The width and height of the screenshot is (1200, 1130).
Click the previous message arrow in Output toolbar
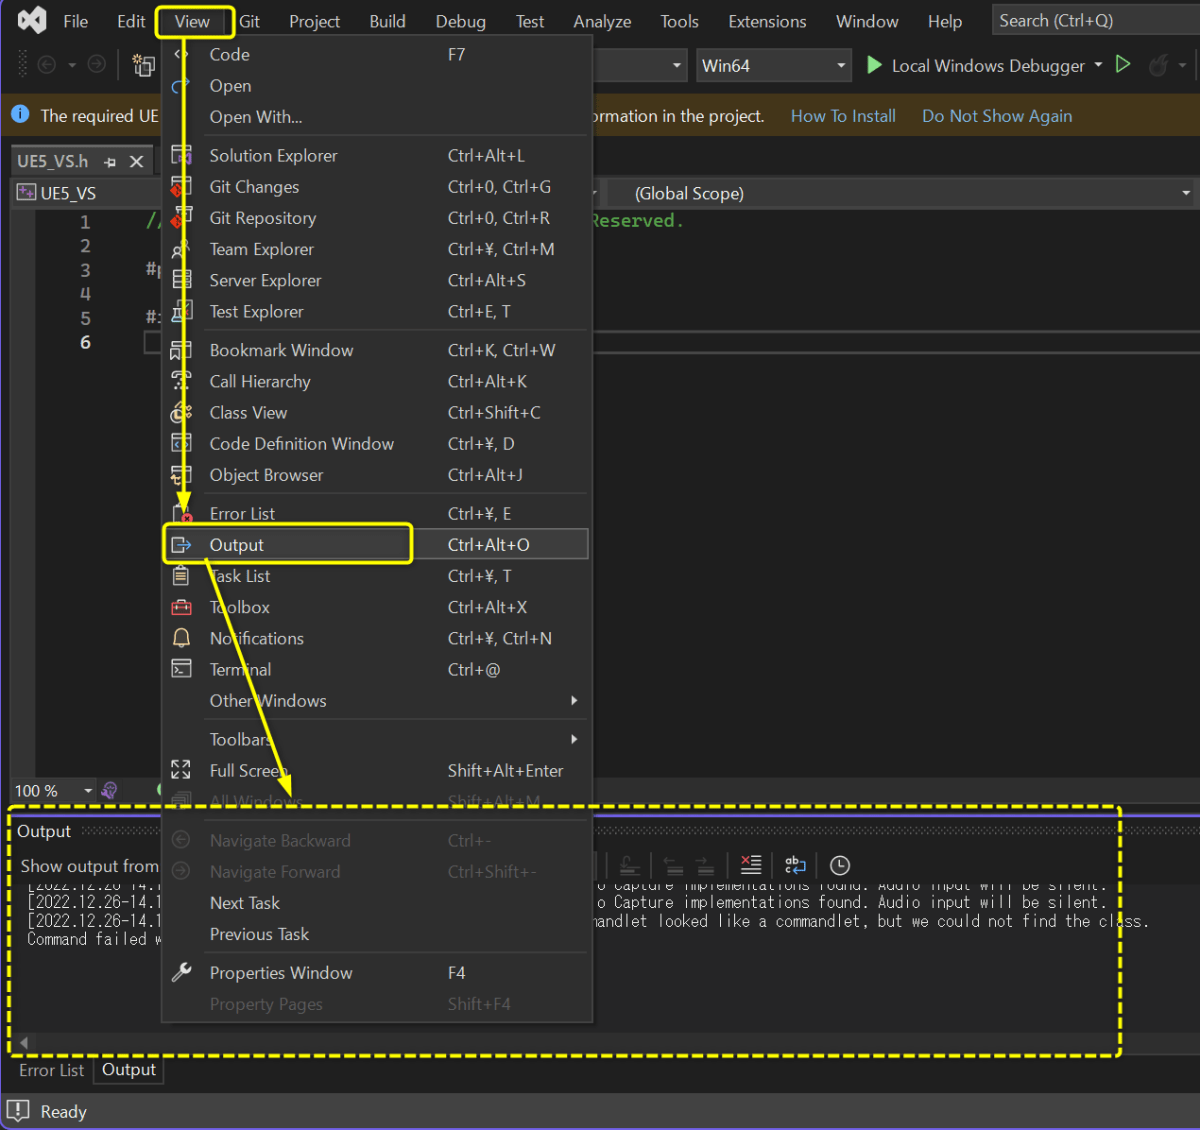(673, 866)
